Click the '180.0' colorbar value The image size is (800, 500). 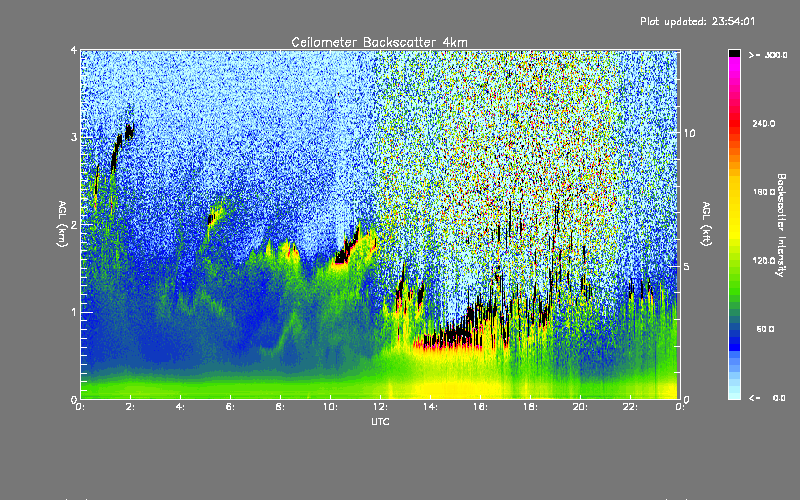pos(764,192)
